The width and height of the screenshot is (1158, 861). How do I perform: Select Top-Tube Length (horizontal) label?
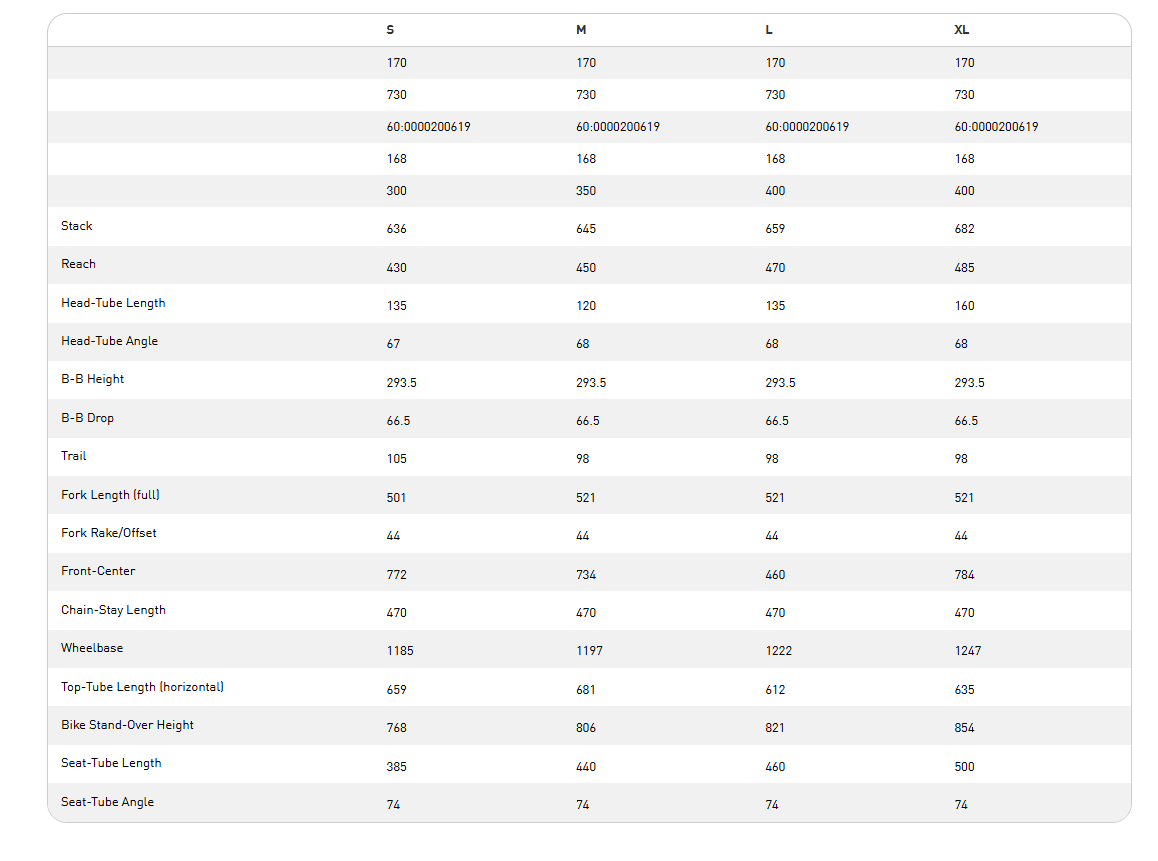click(x=142, y=687)
